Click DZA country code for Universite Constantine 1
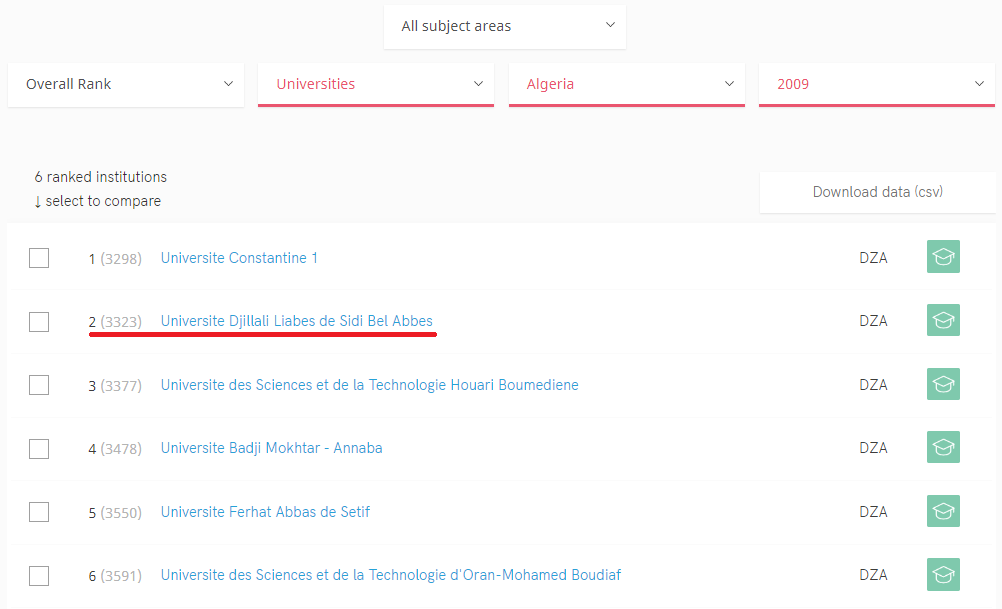The height and width of the screenshot is (609, 1002). tap(873, 258)
